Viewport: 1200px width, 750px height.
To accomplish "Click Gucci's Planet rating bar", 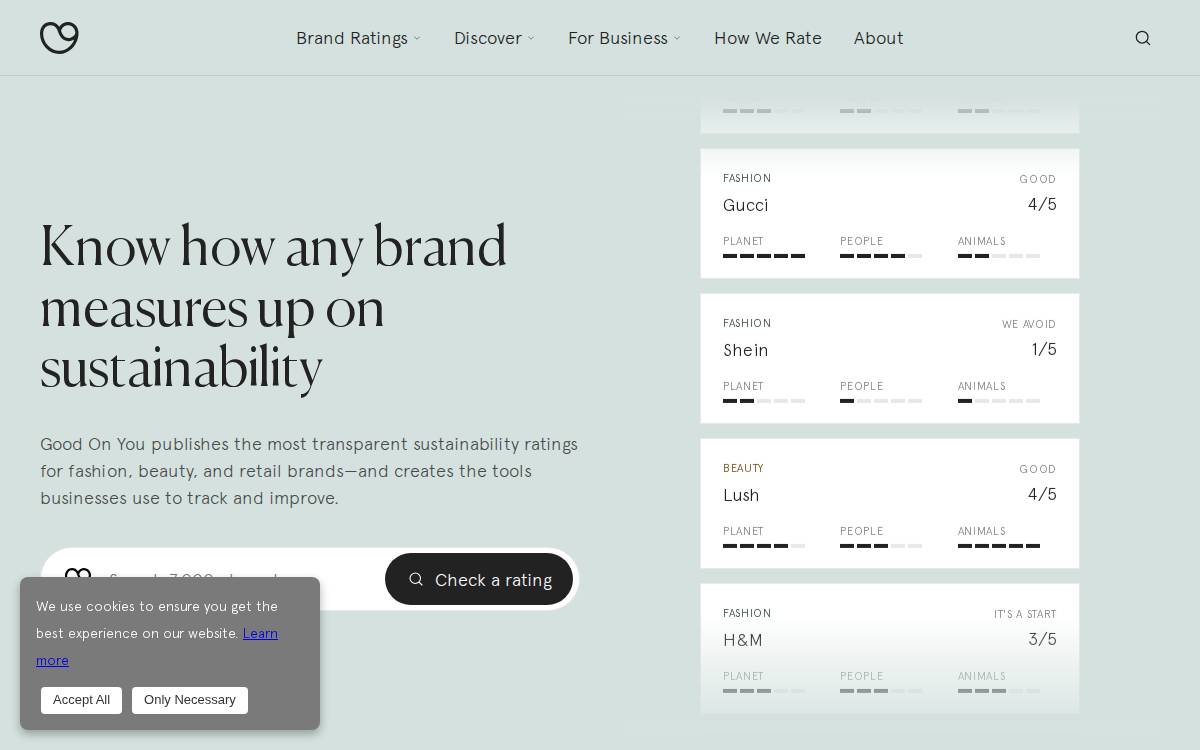I will [764, 256].
